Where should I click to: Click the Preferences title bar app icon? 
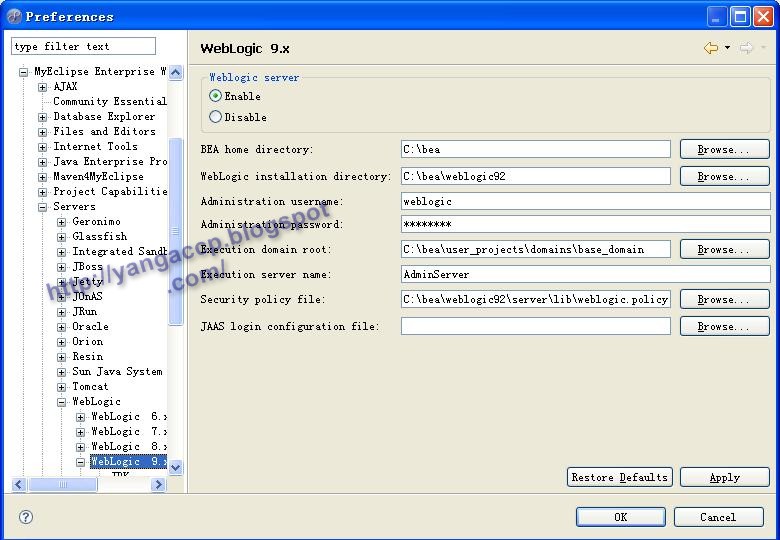14,17
